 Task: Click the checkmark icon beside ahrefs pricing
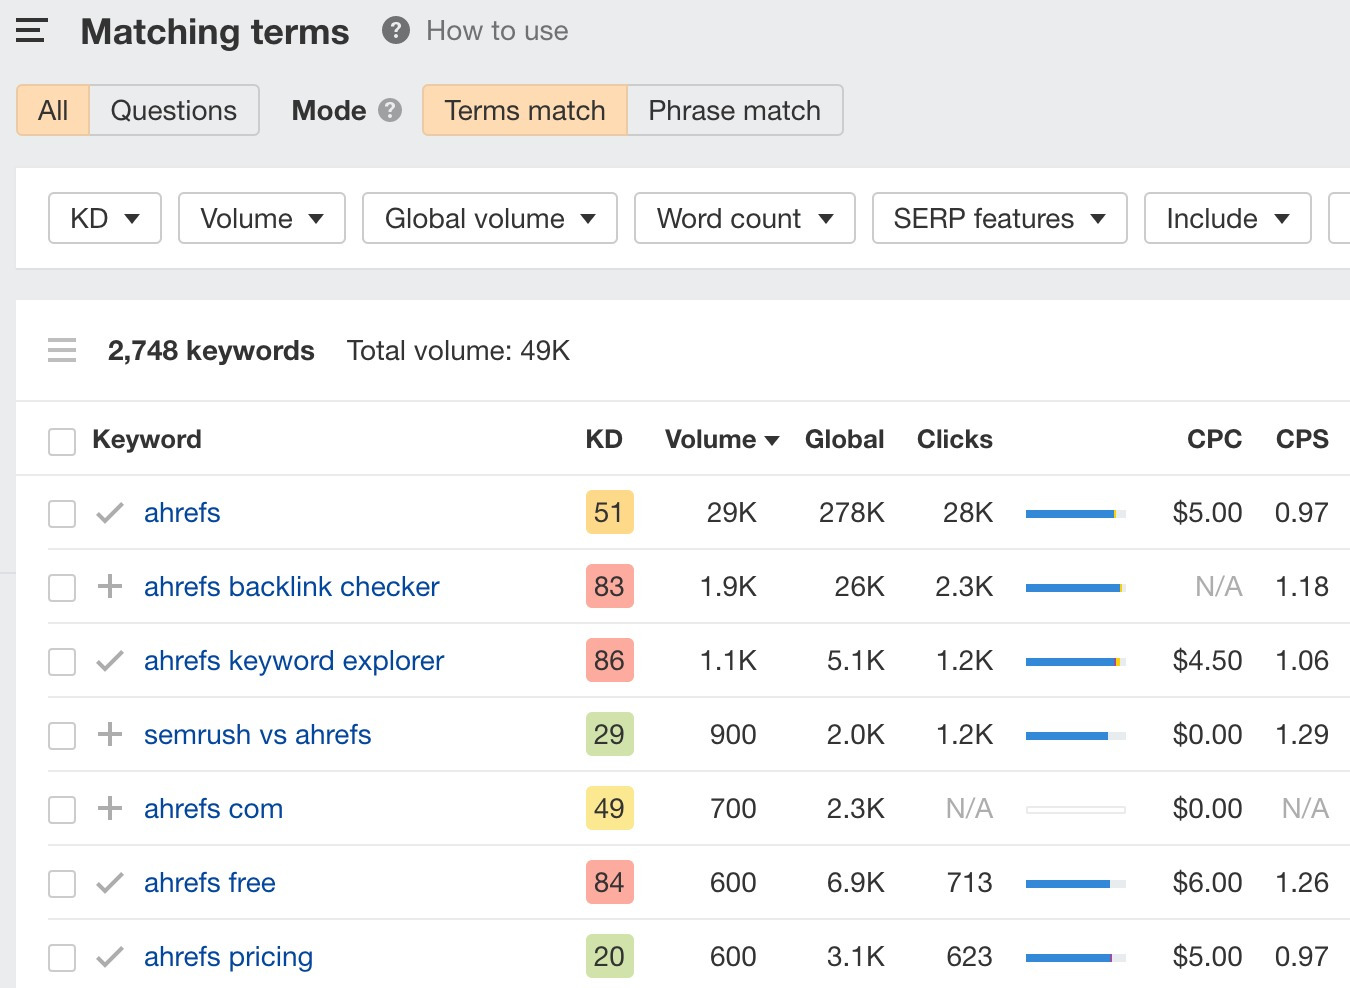pos(109,957)
